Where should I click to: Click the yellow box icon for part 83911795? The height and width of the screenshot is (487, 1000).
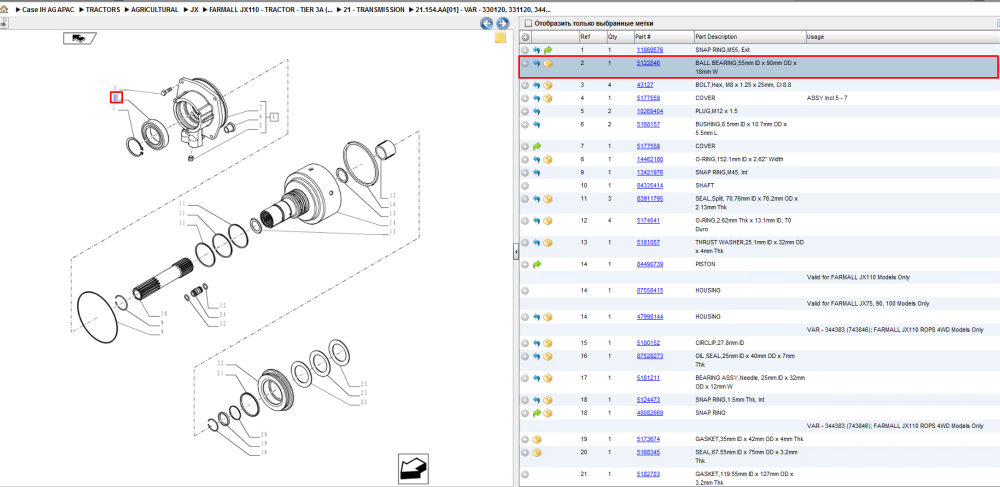[548, 199]
